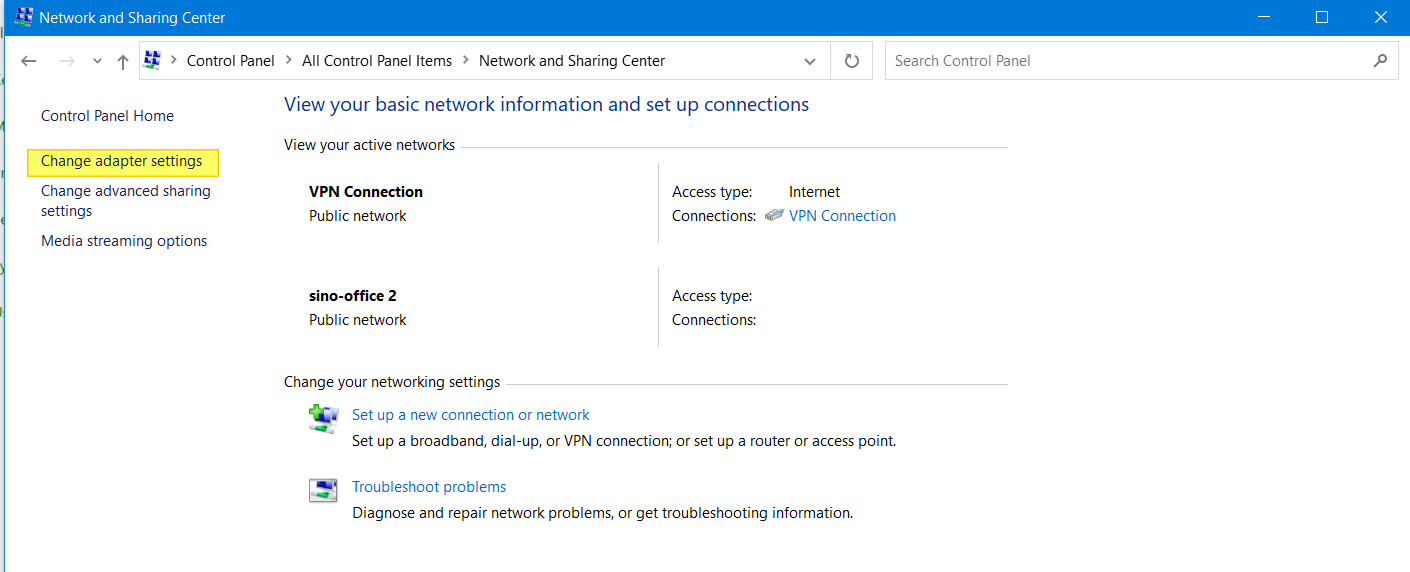Go up one level with the up arrow
Viewport: 1410px width, 572px height.
coord(123,61)
